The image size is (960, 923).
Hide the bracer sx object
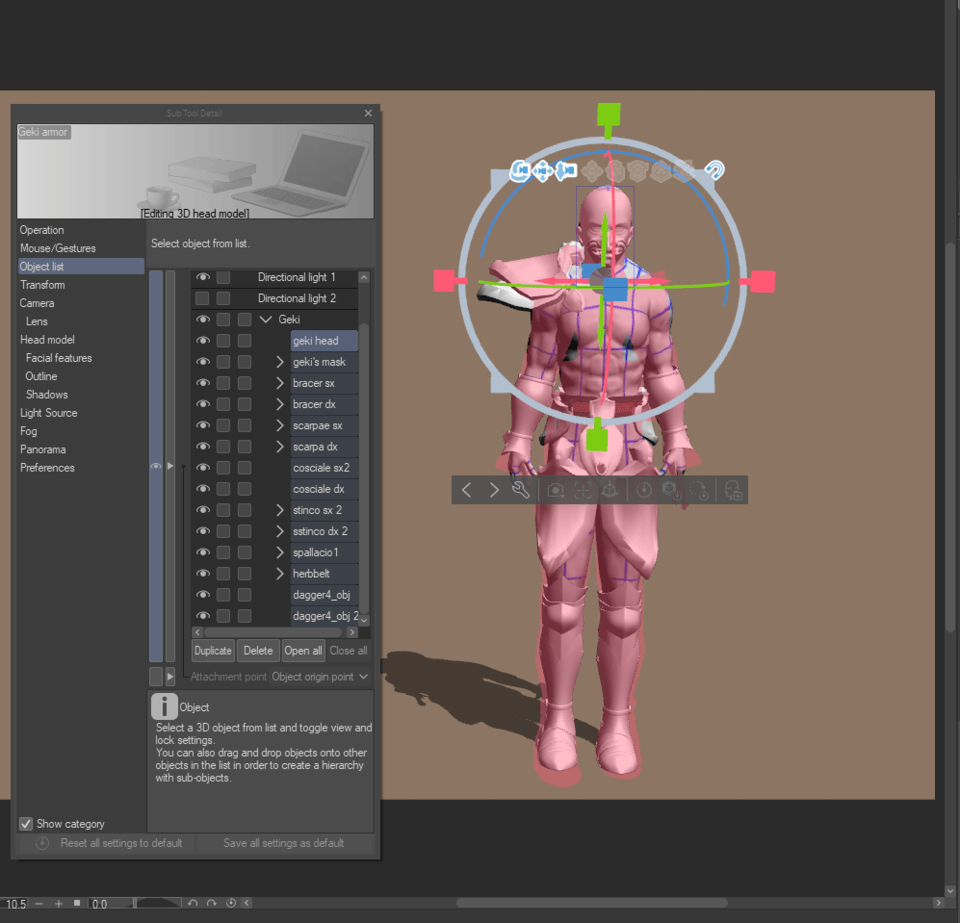tap(203, 383)
